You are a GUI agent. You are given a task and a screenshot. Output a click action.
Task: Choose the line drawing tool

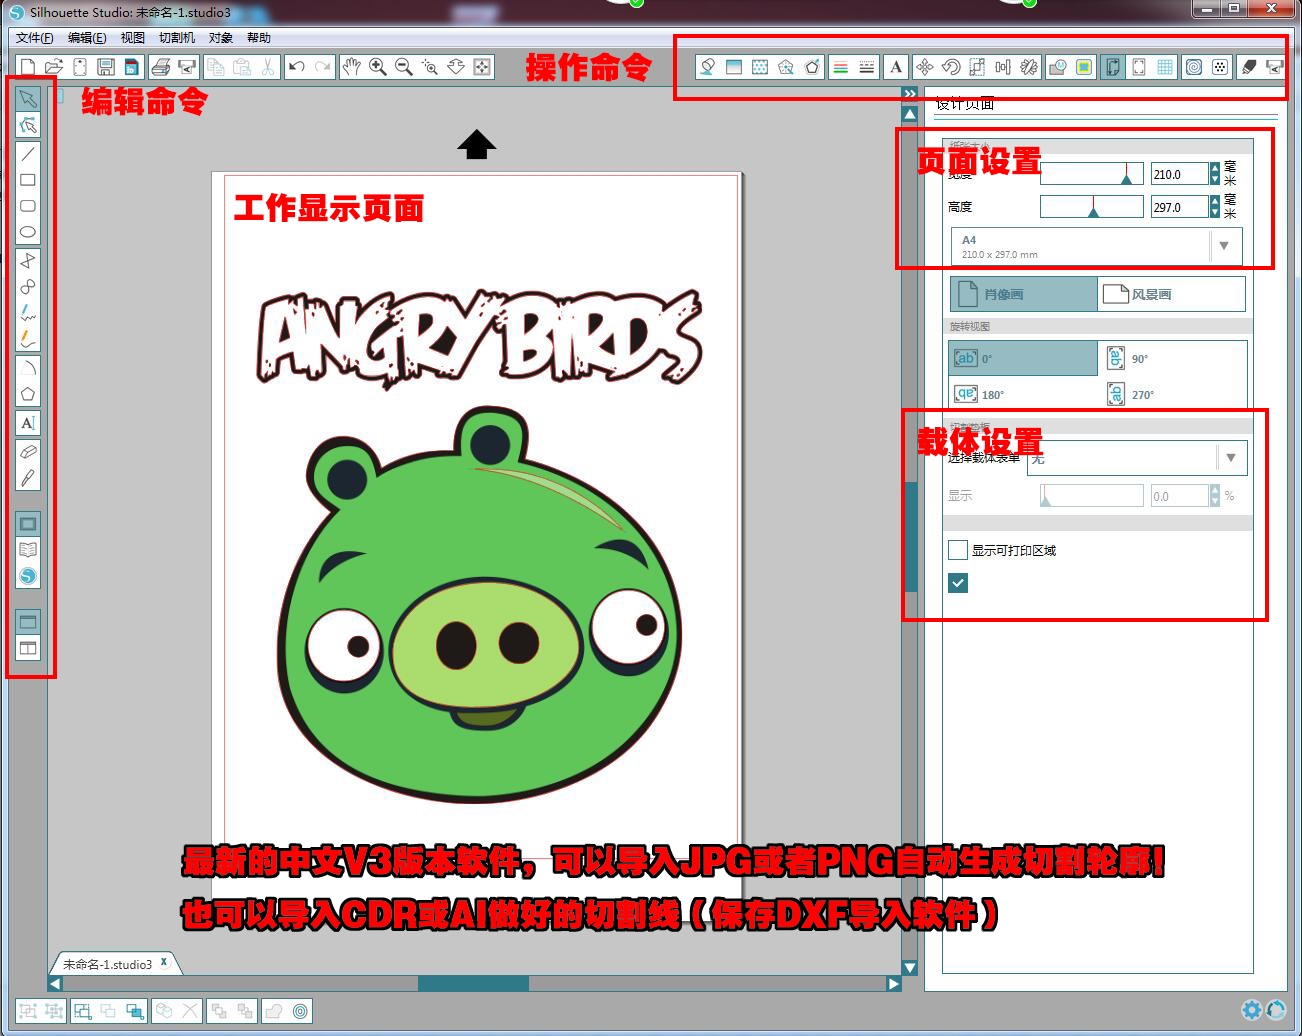pyautogui.click(x=28, y=154)
